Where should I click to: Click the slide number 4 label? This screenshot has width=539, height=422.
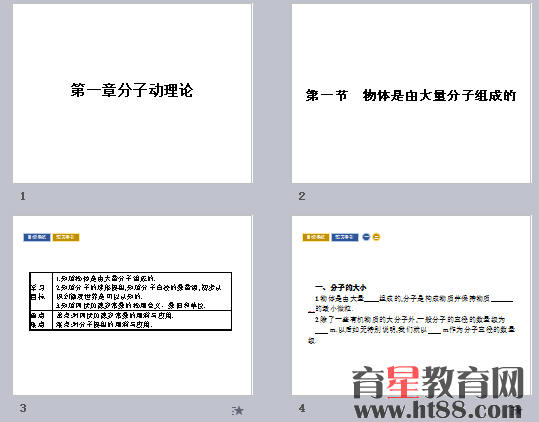point(302,408)
